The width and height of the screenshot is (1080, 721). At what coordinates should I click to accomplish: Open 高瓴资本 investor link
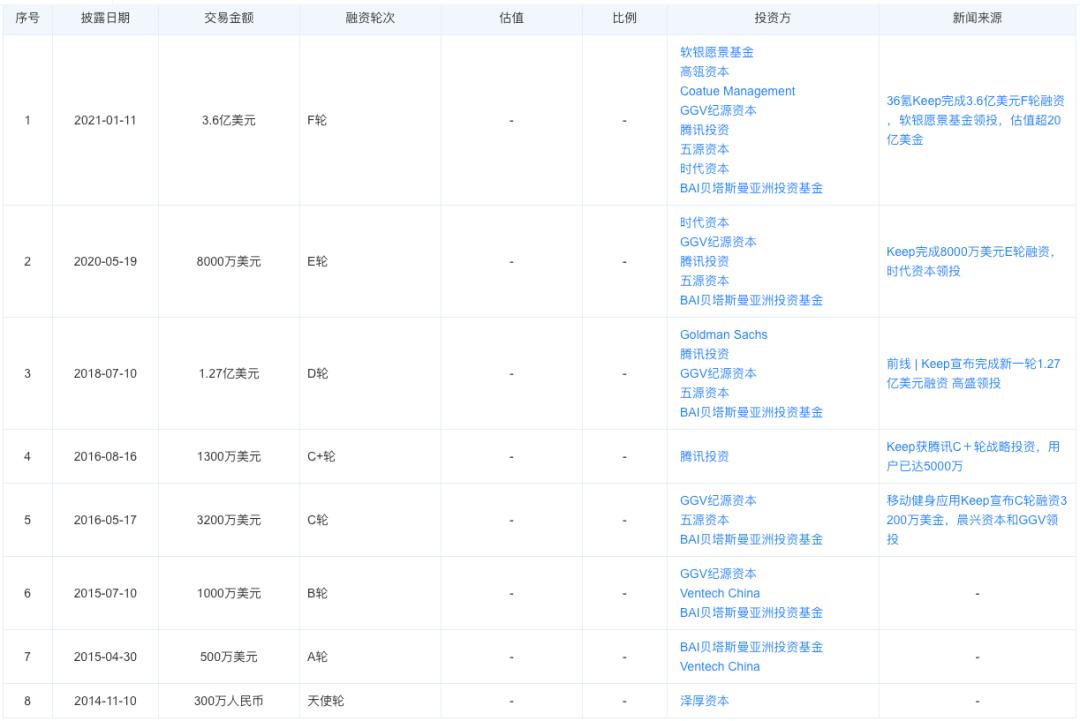704,72
